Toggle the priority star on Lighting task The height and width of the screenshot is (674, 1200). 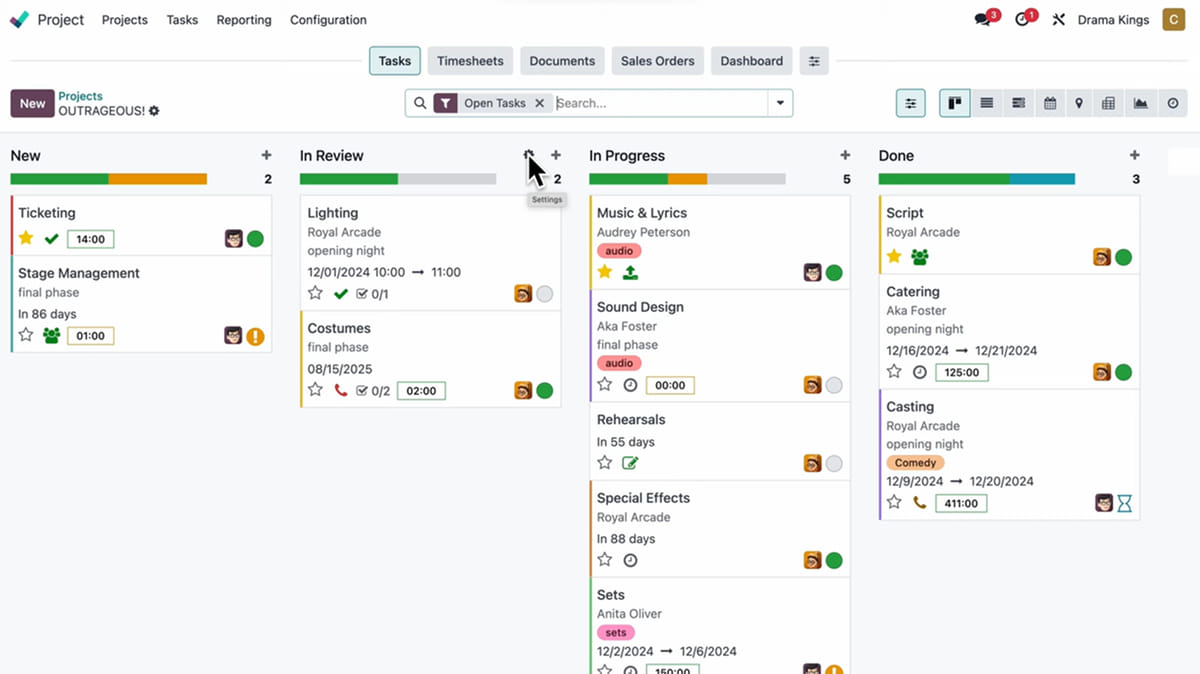(315, 293)
